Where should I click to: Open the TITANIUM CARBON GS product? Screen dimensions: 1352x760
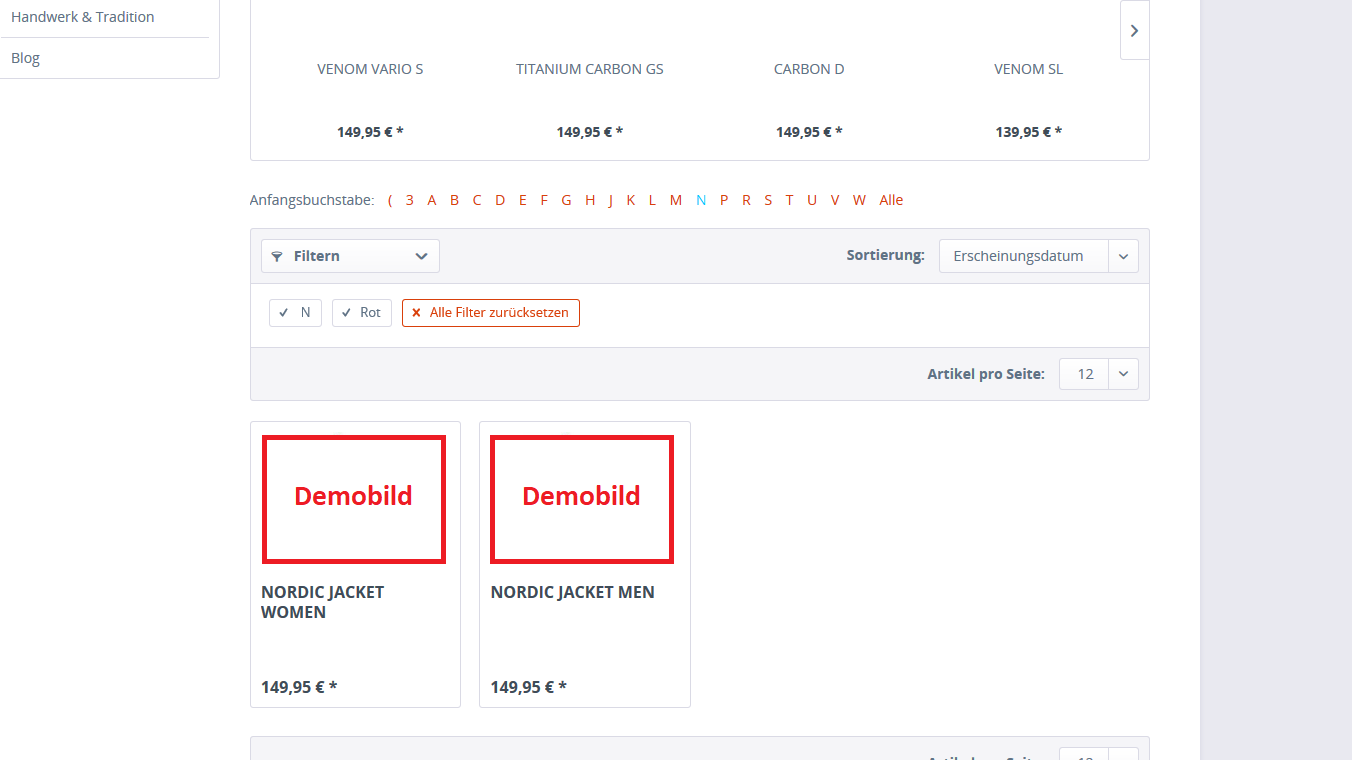tap(590, 69)
